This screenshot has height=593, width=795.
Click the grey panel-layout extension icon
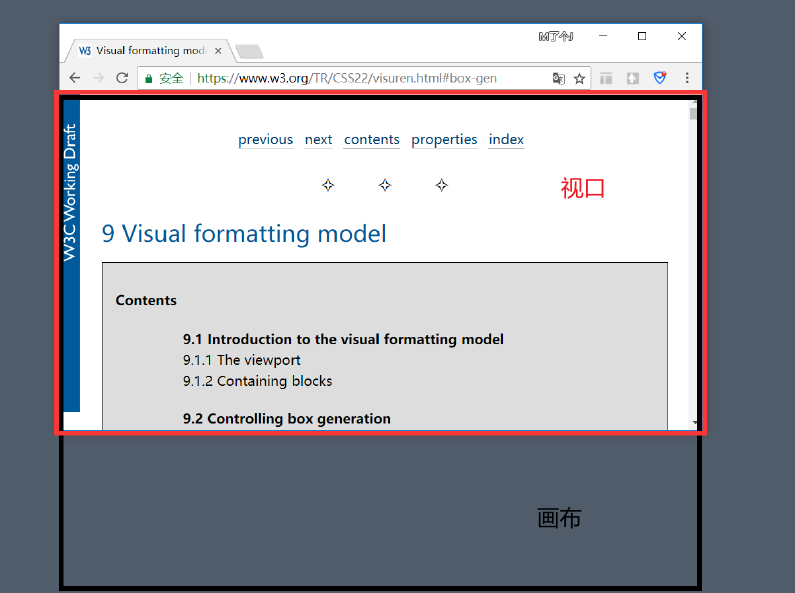[x=606, y=78]
